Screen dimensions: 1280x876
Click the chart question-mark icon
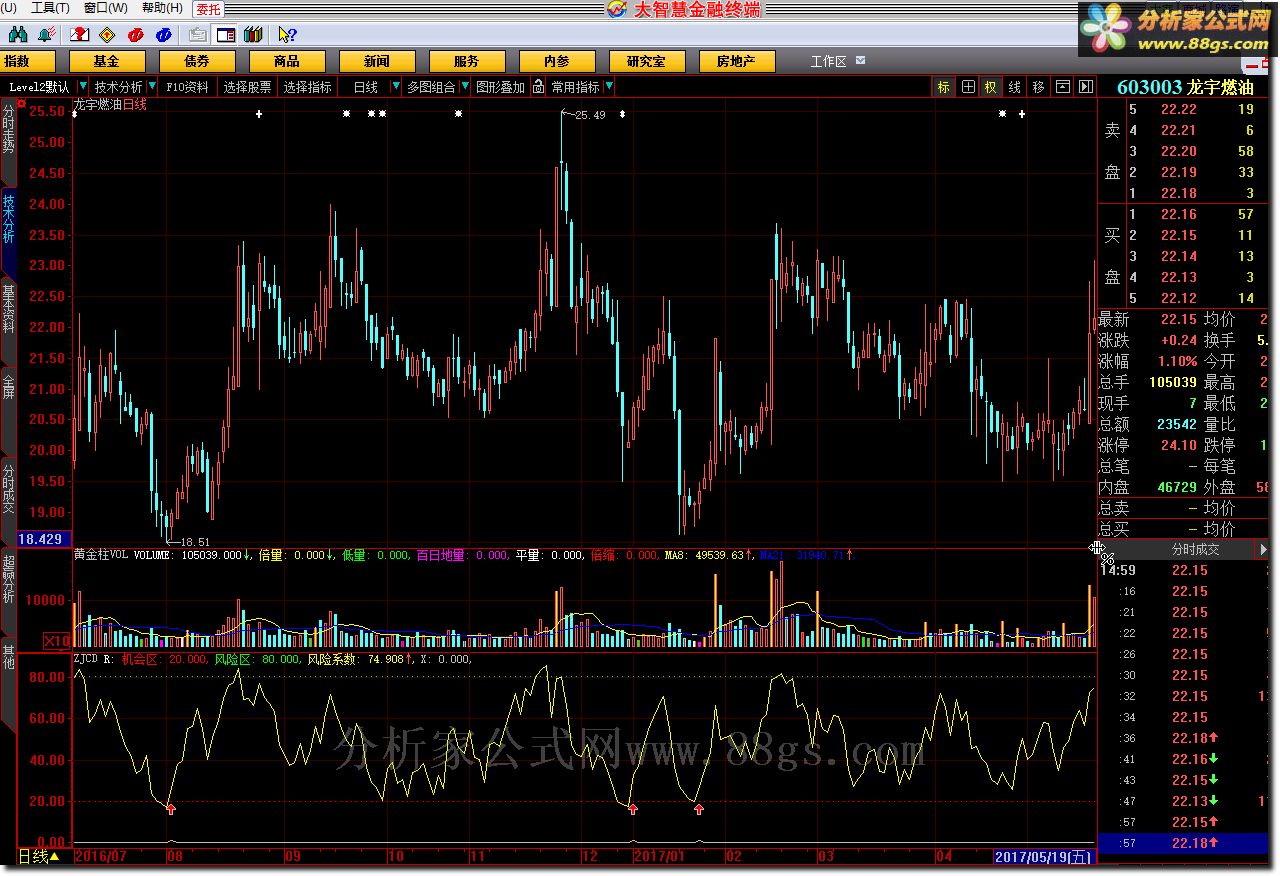click(x=81, y=35)
